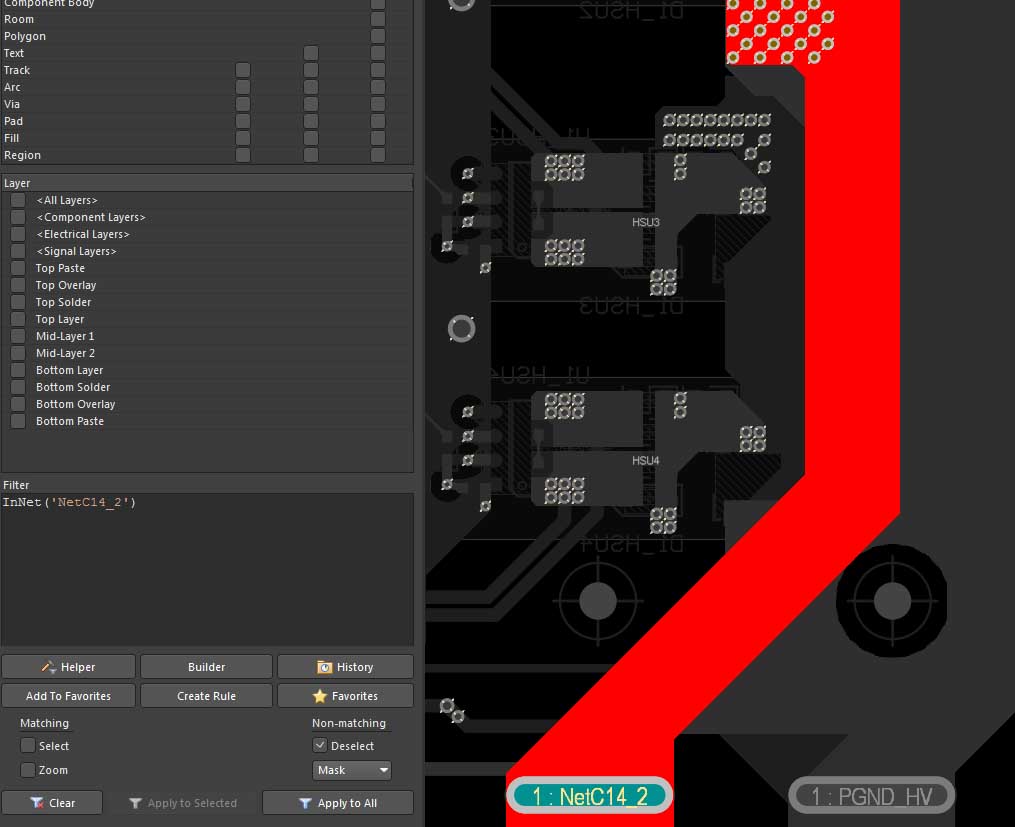The height and width of the screenshot is (827, 1015).
Task: Enable the Zoom matching checkbox
Action: pyautogui.click(x=28, y=770)
